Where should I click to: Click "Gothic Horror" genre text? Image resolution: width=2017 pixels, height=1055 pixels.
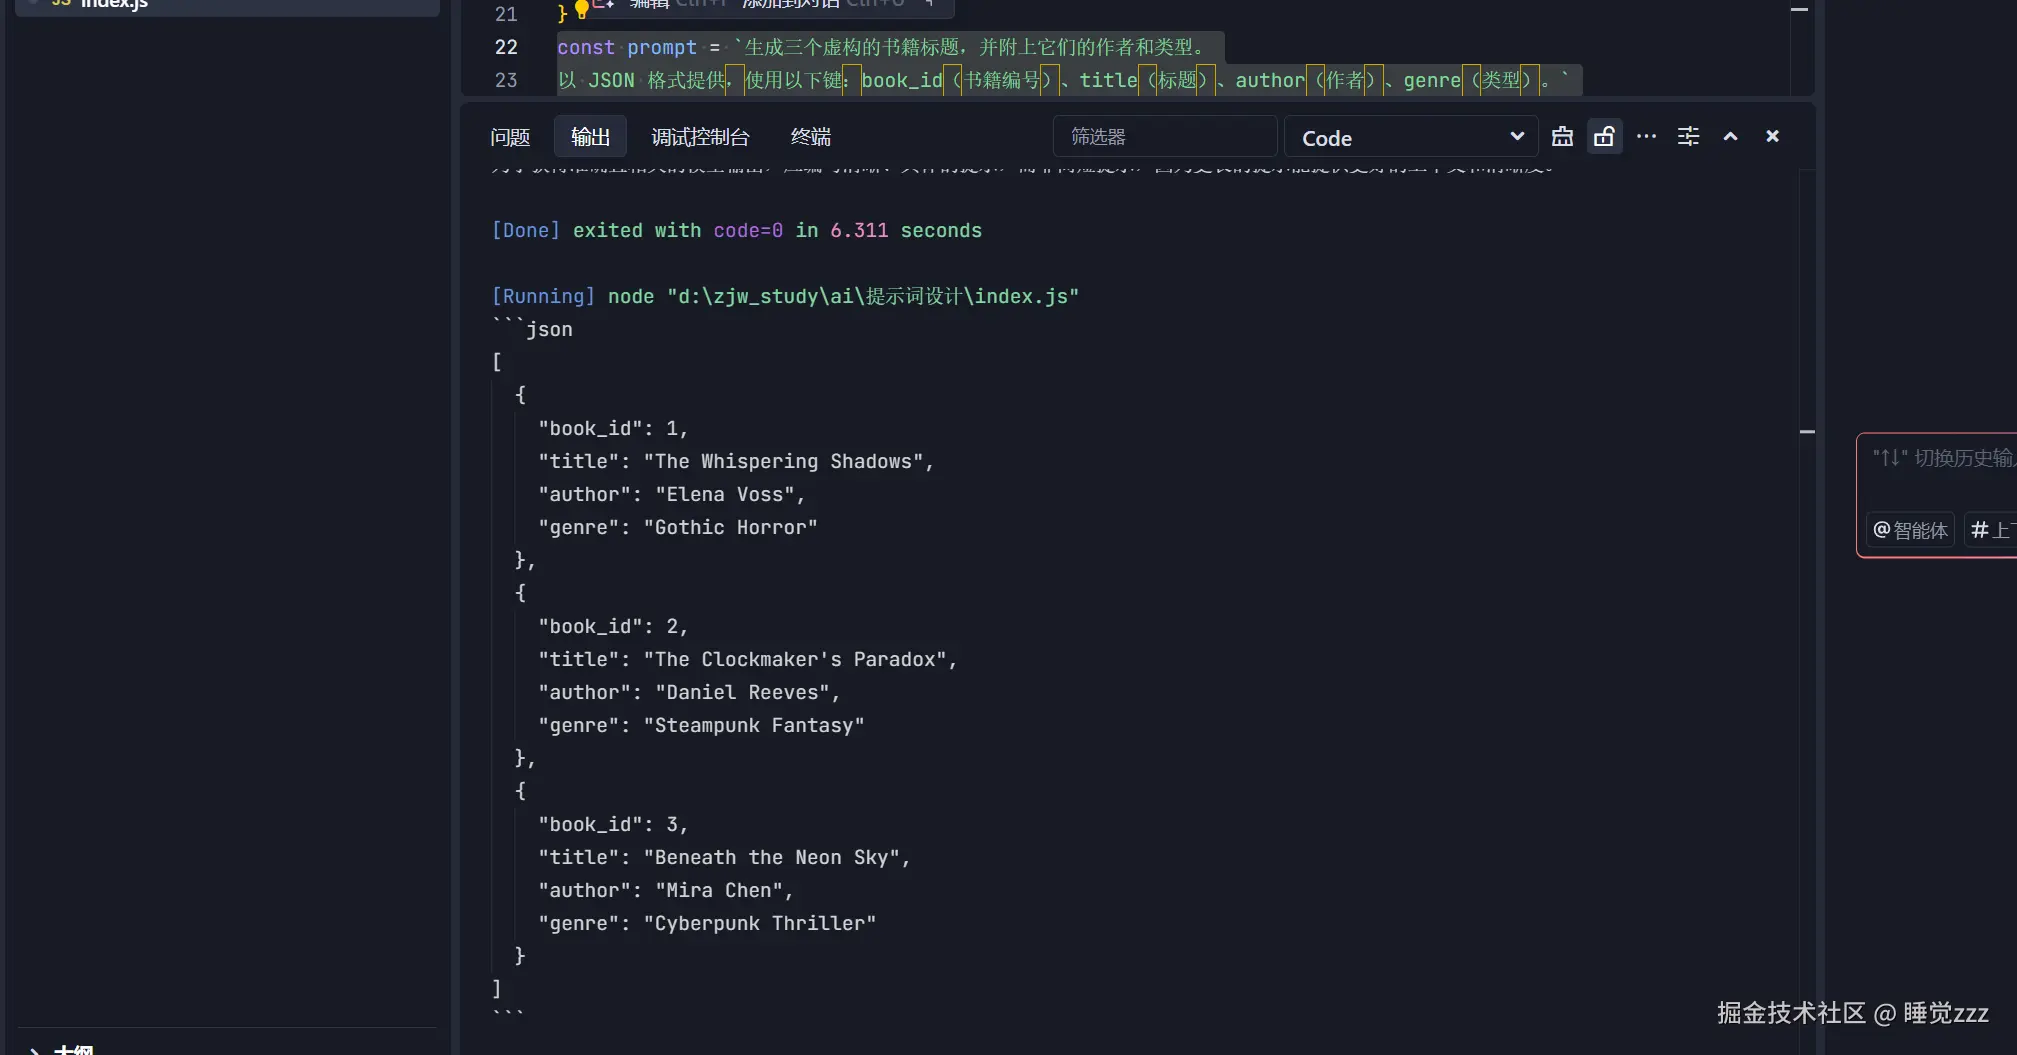click(730, 527)
